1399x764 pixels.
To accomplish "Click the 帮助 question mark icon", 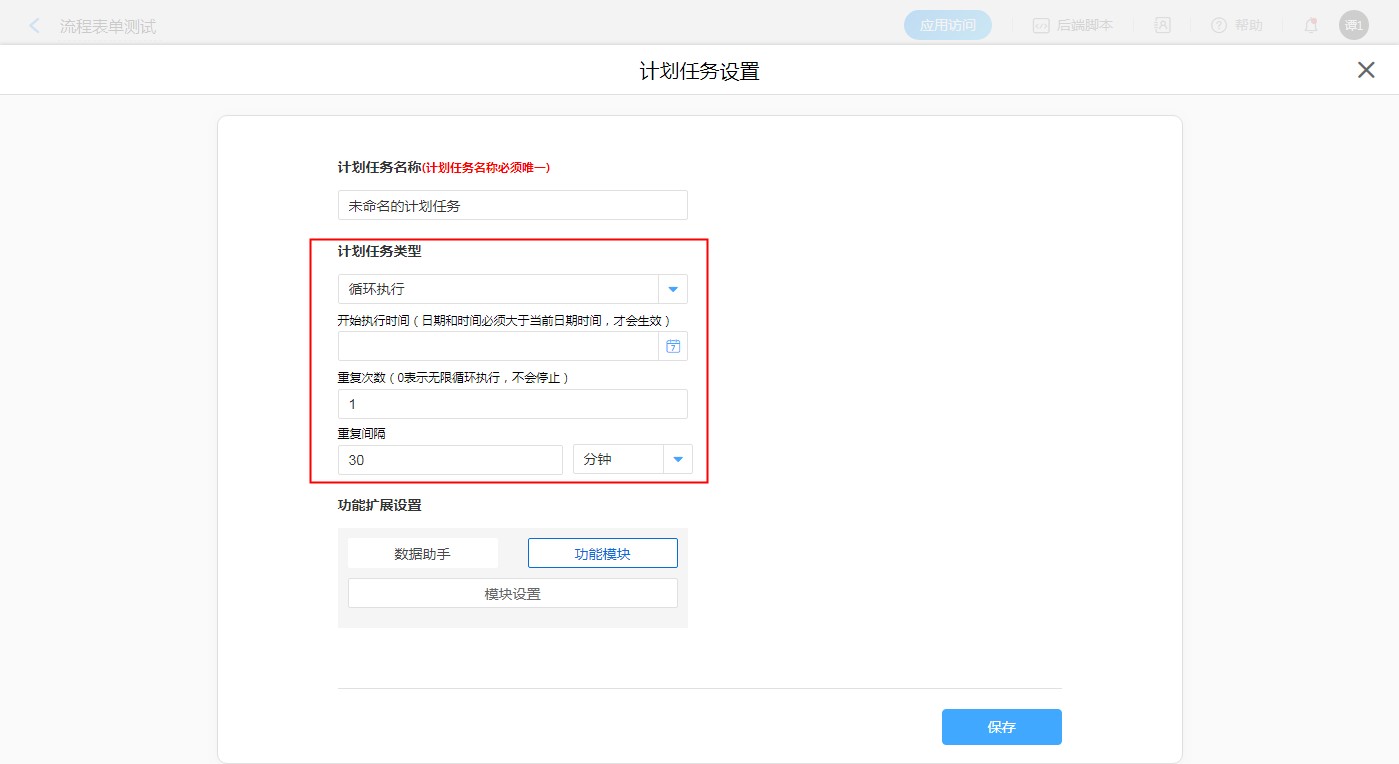I will [x=1218, y=26].
